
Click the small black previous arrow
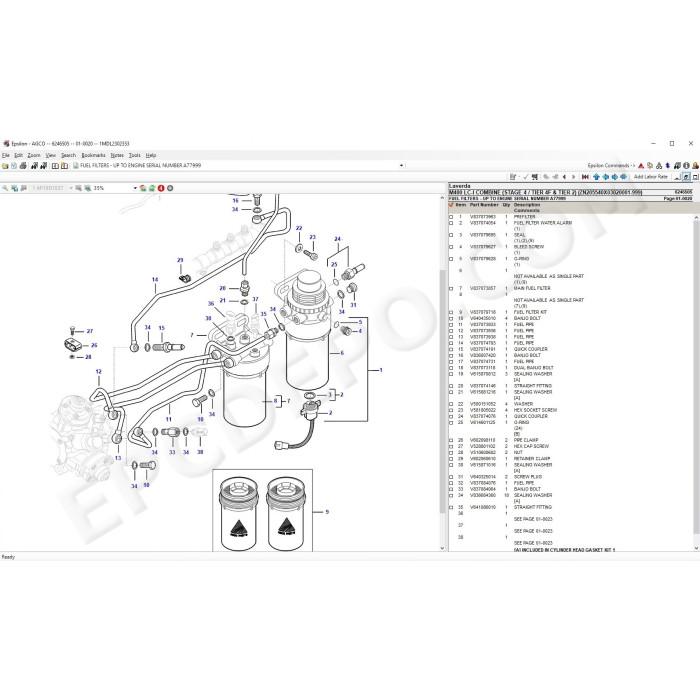tap(565, 177)
